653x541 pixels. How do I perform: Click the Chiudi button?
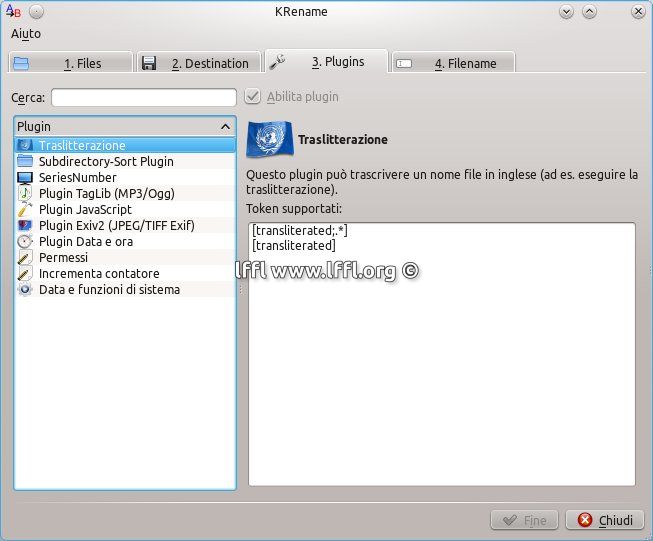pyautogui.click(x=605, y=520)
